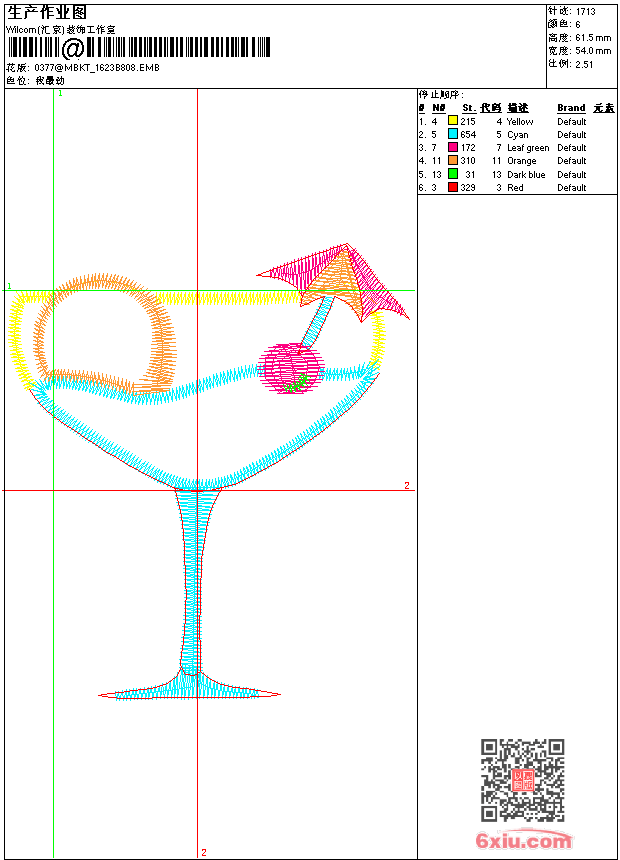Select the Dark blue row's green swatch

click(x=453, y=174)
